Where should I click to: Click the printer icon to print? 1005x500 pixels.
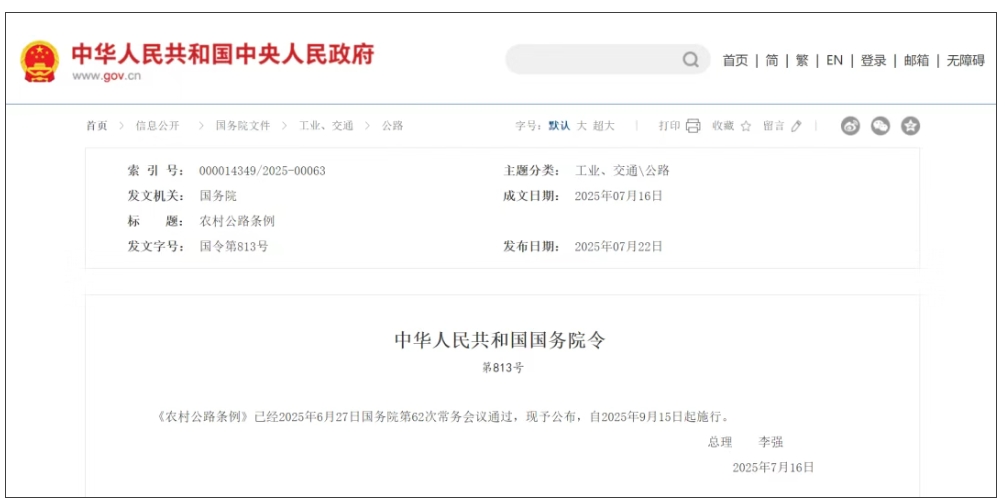coord(693,126)
